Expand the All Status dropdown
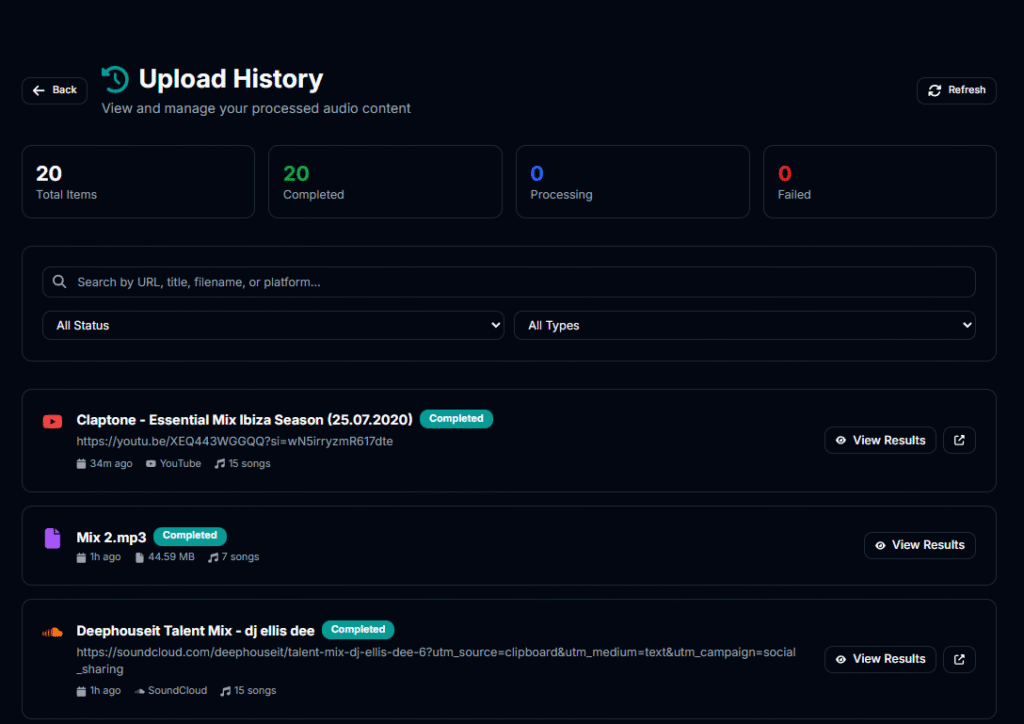Viewport: 1024px width, 724px height. point(273,325)
